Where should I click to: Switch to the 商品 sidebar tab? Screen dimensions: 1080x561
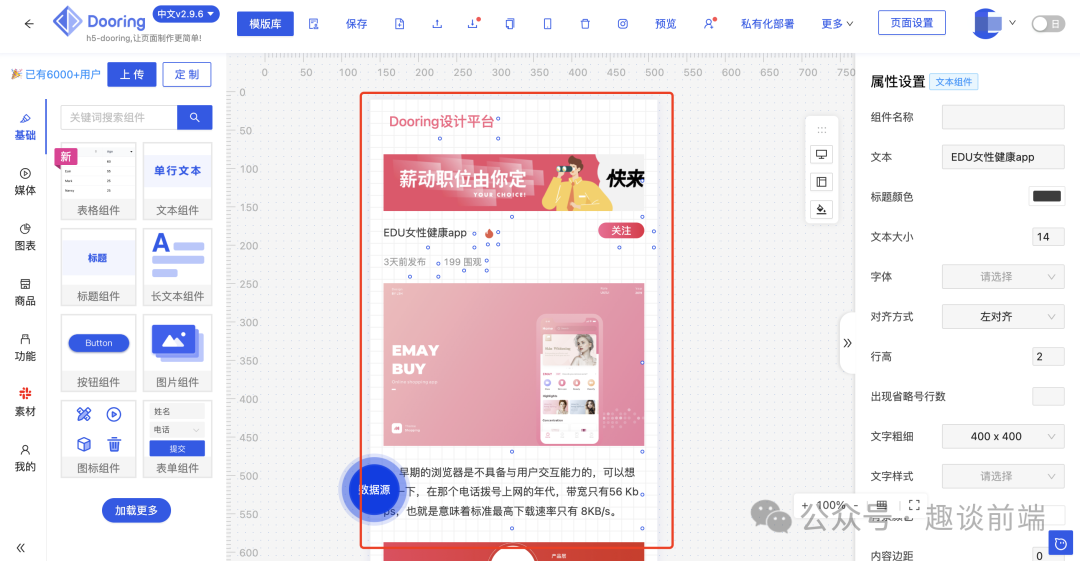tap(25, 292)
